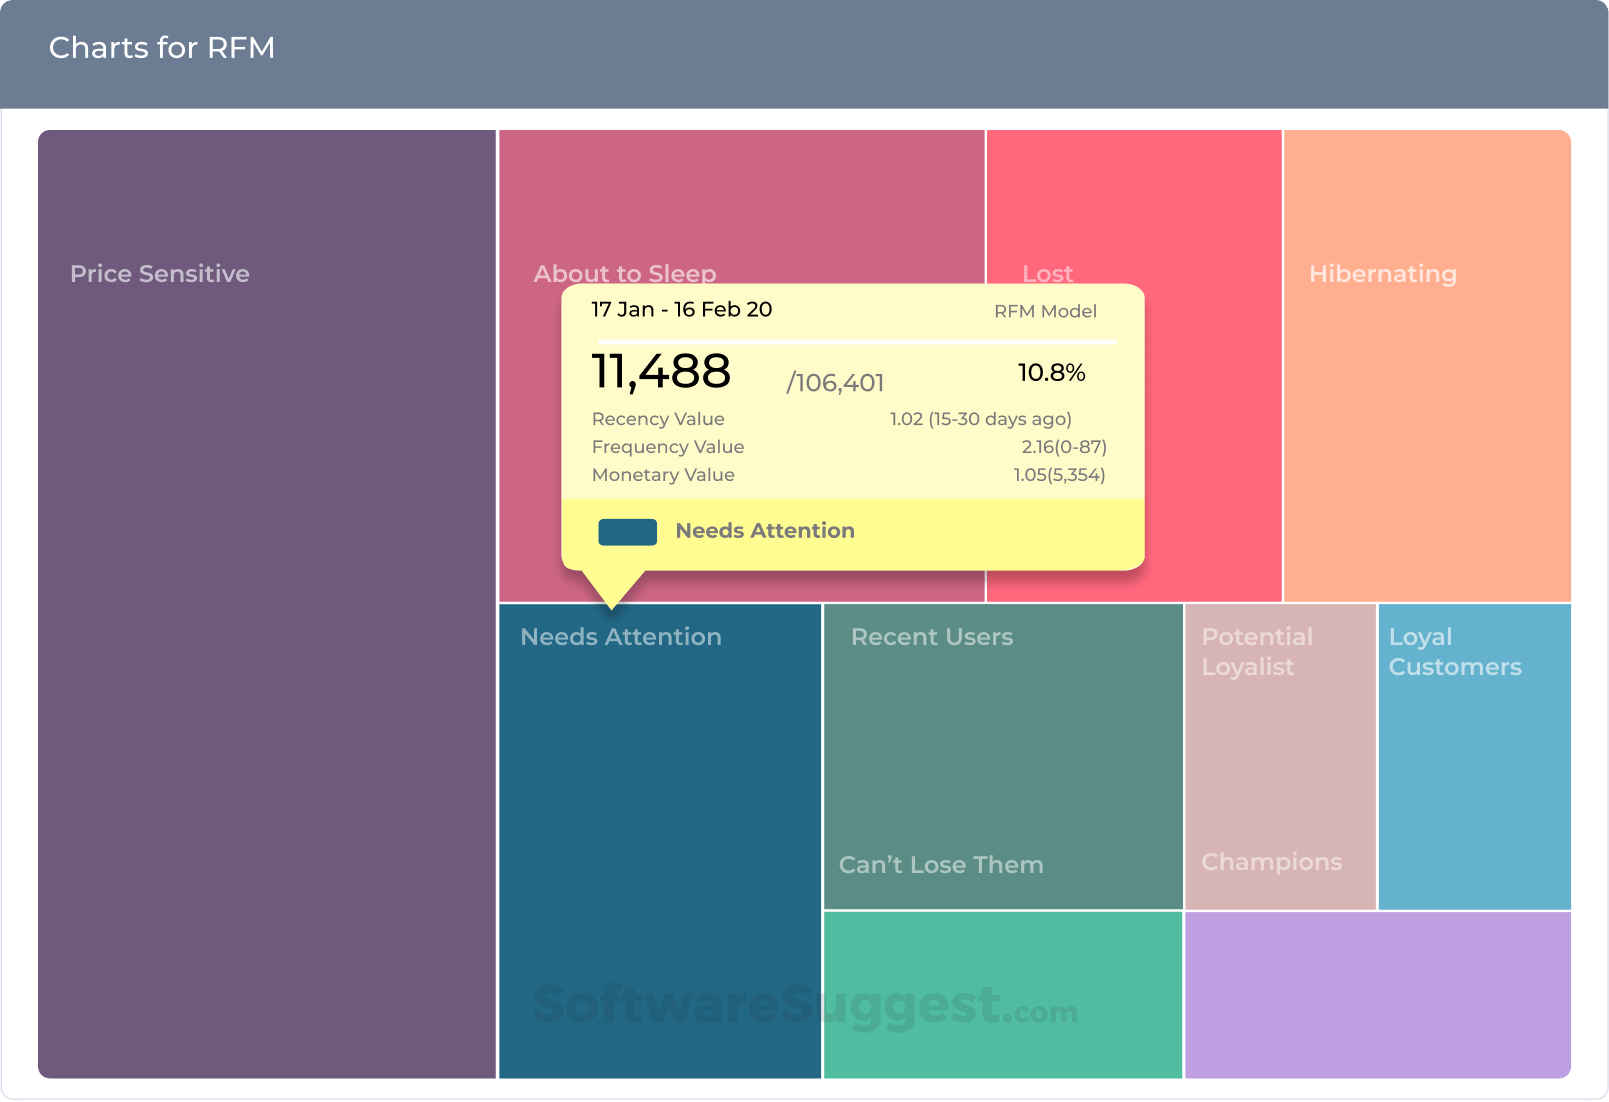Screen dimensions: 1609x1102
Task: Open the Hibernating segment tile
Action: pyautogui.click(x=1382, y=274)
